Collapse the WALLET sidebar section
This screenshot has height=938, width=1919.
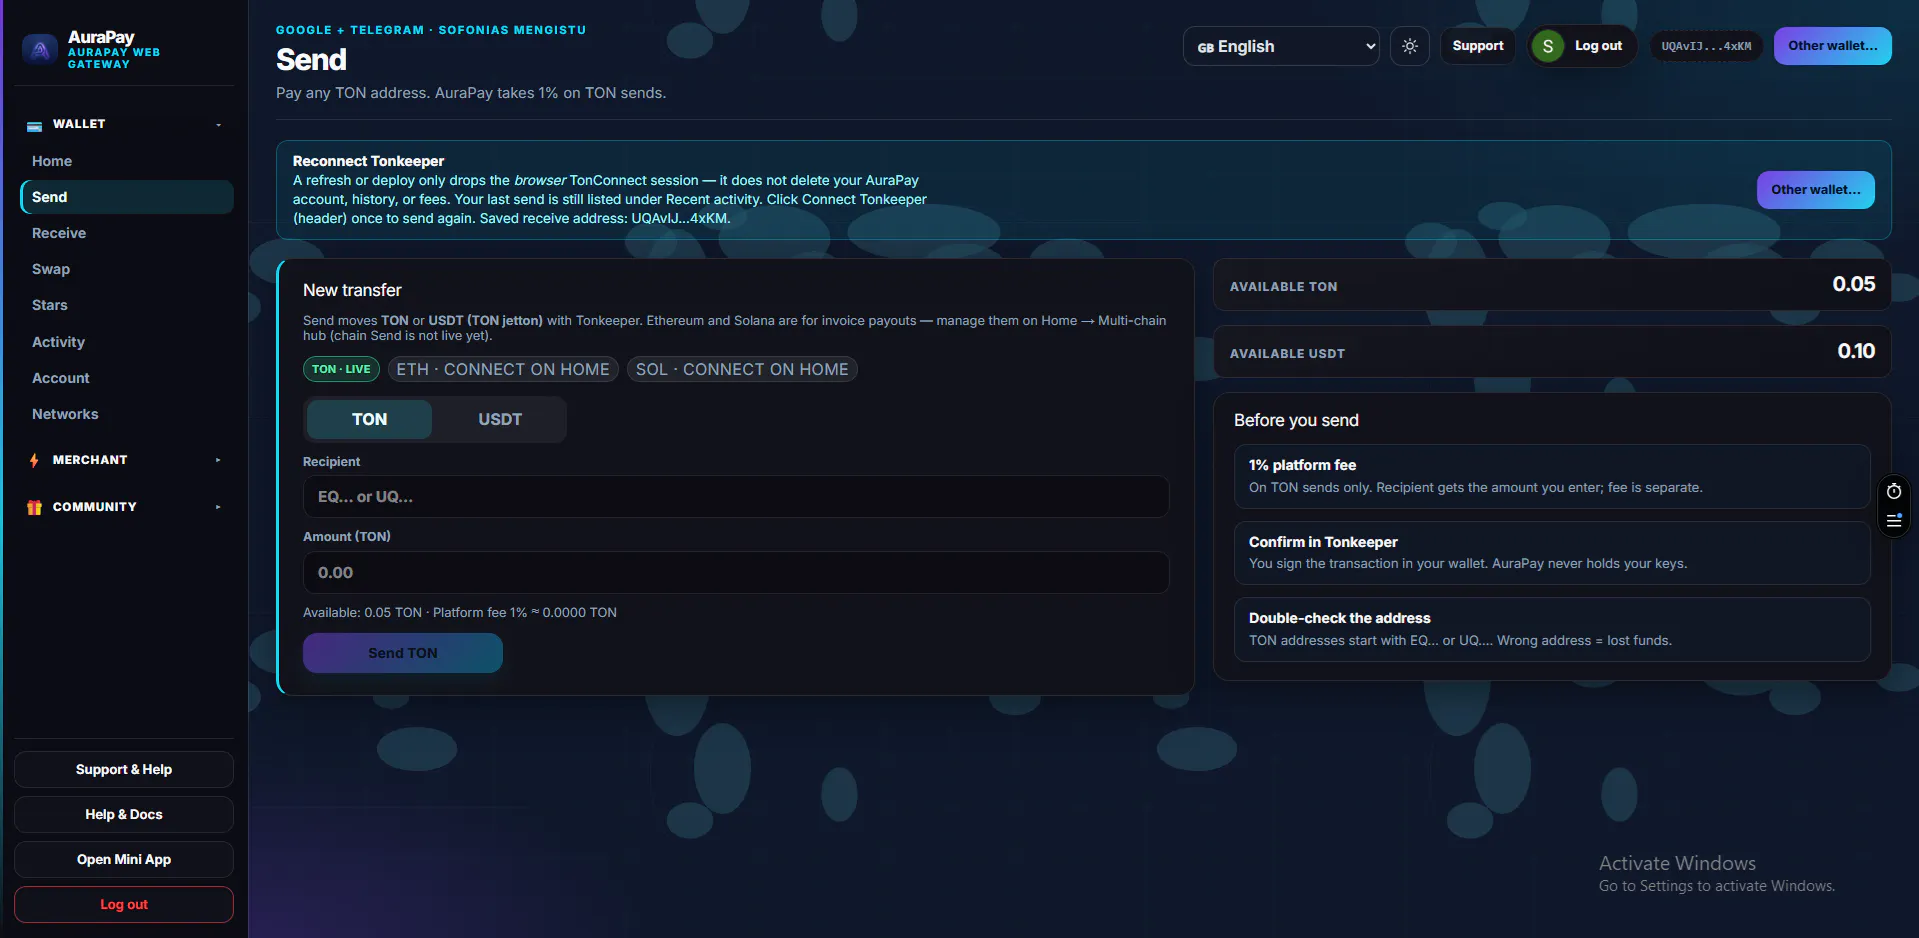(x=125, y=124)
